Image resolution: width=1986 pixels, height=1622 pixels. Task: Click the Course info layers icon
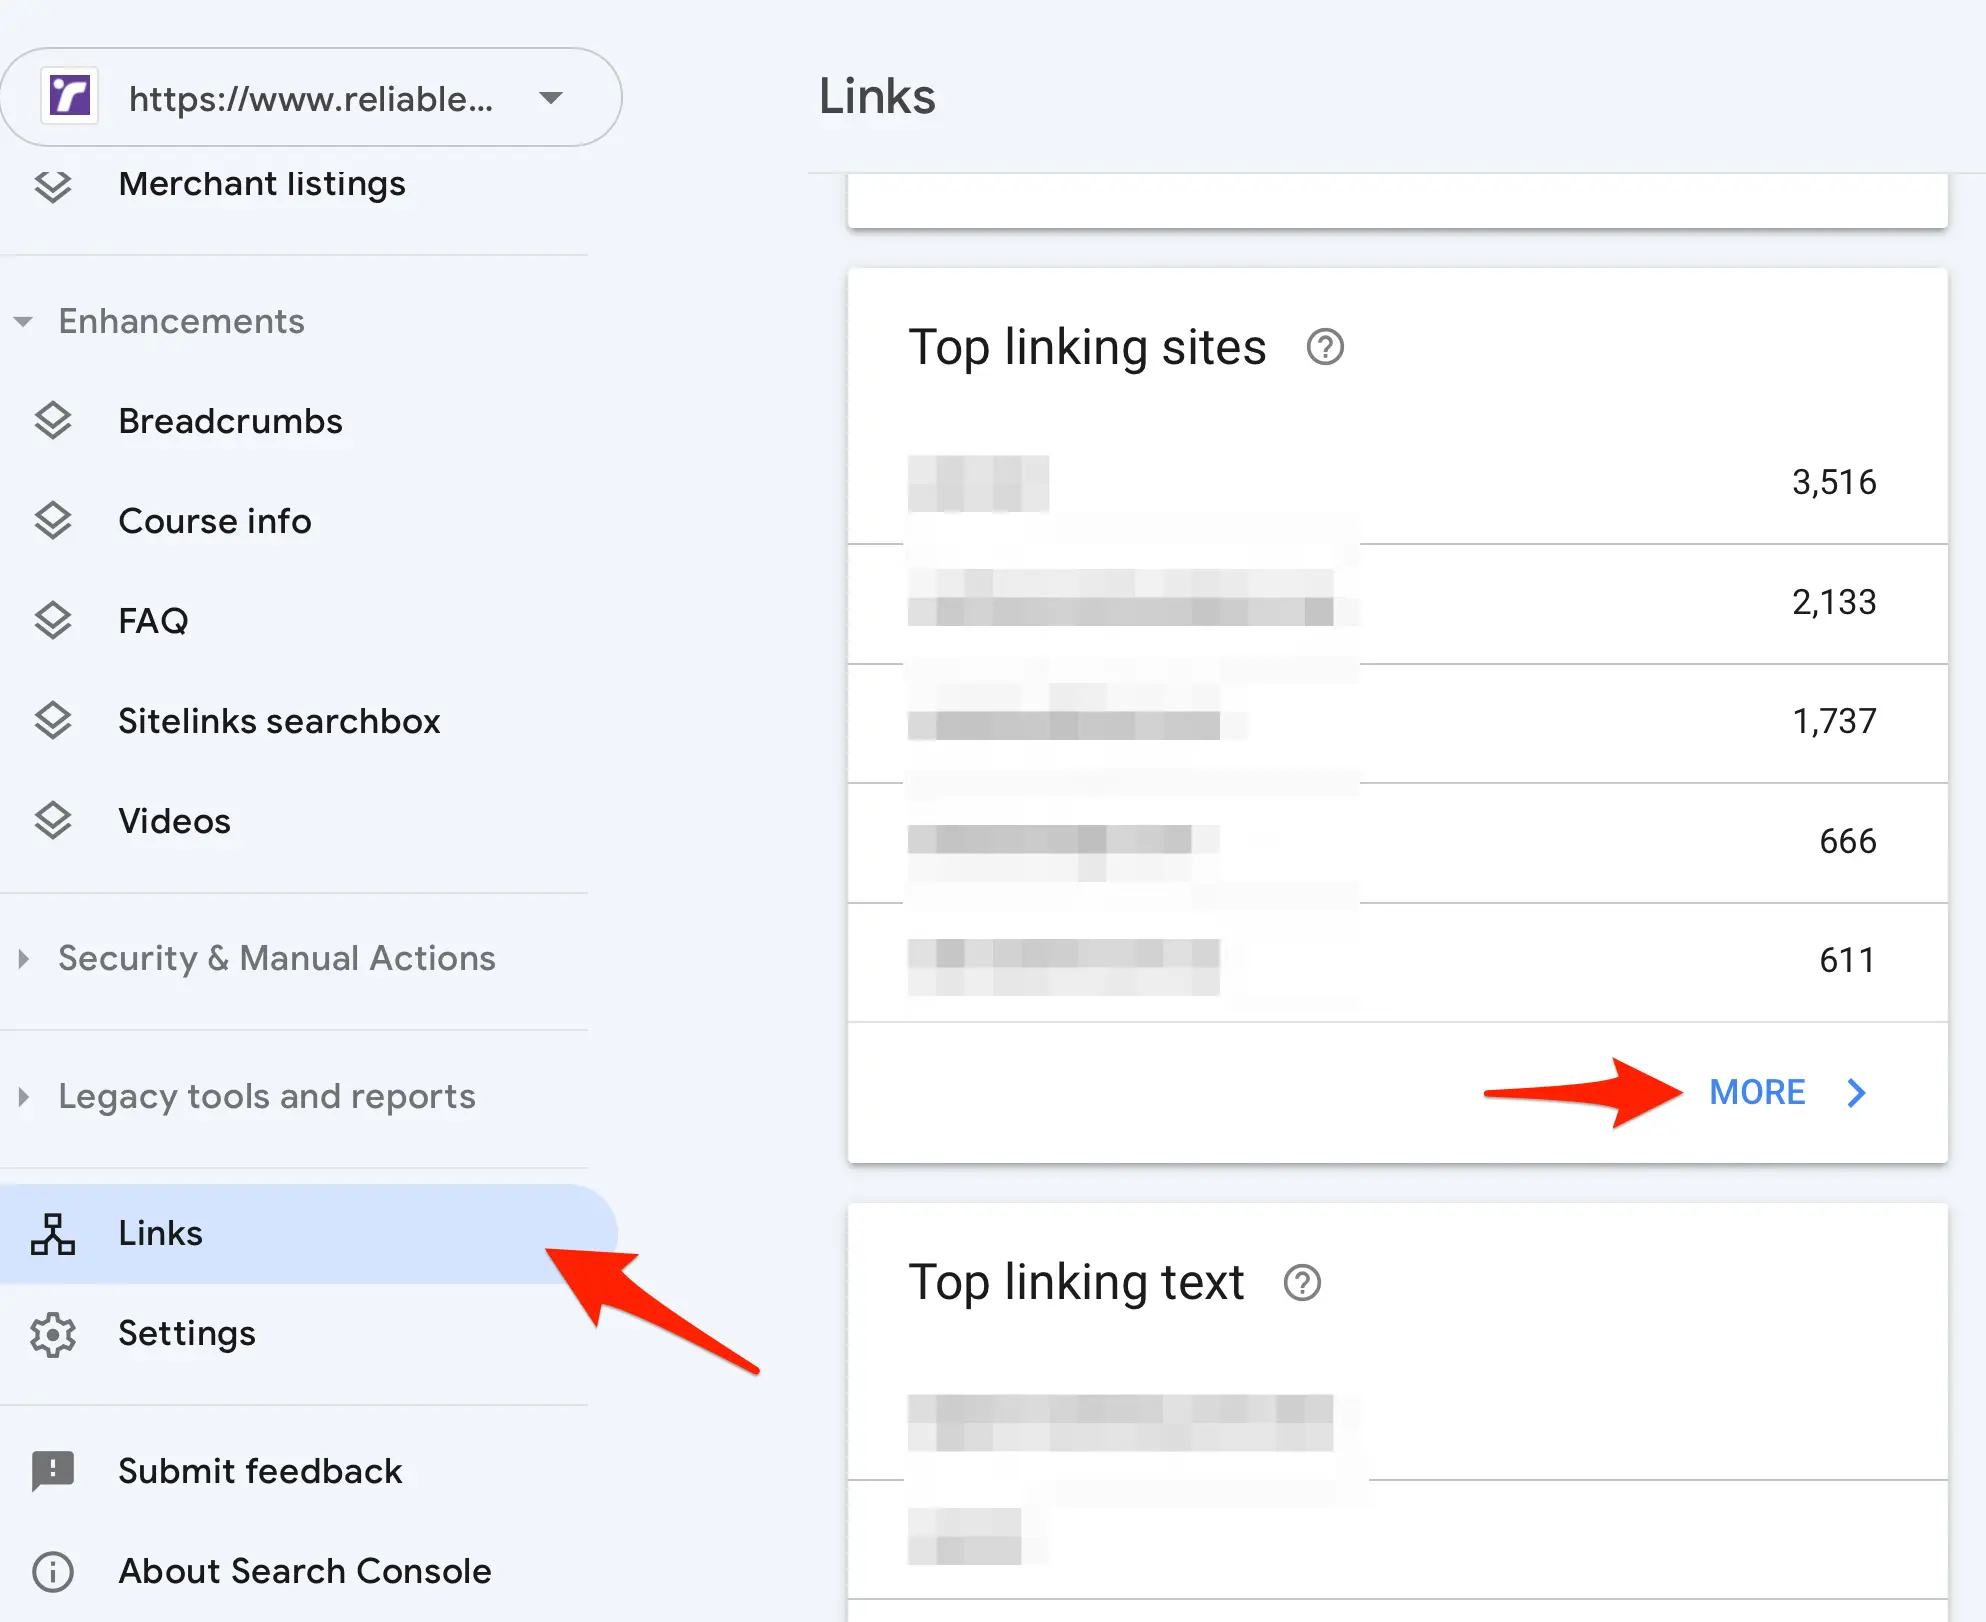point(53,521)
